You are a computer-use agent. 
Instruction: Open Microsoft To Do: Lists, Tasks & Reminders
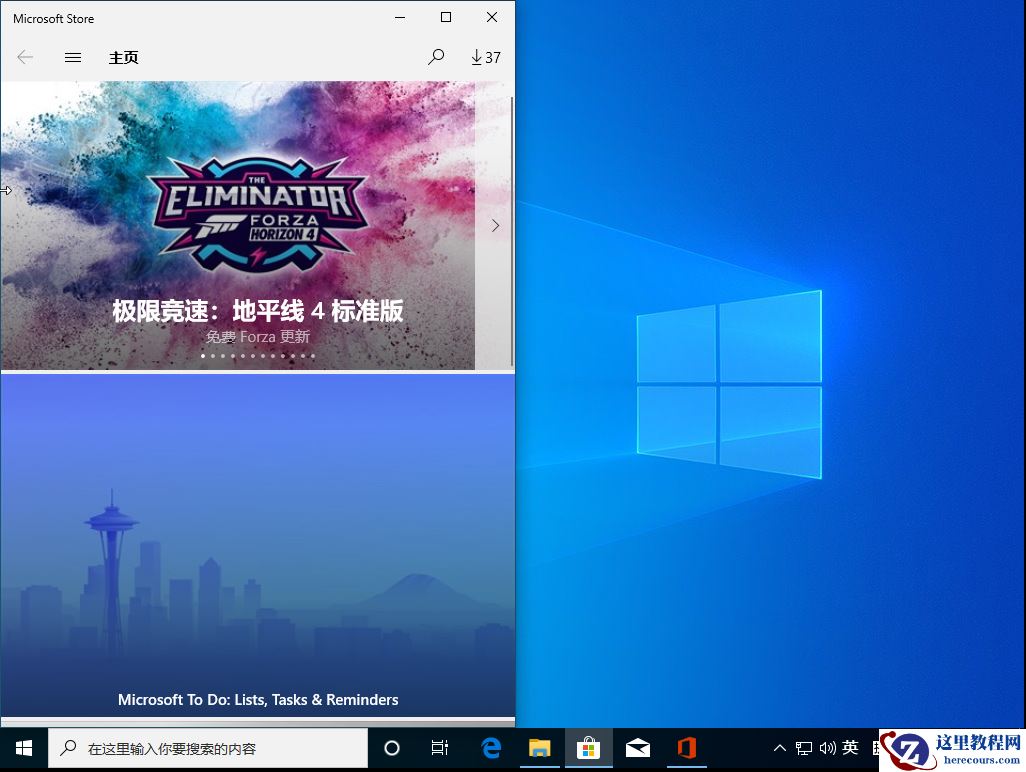tap(258, 699)
